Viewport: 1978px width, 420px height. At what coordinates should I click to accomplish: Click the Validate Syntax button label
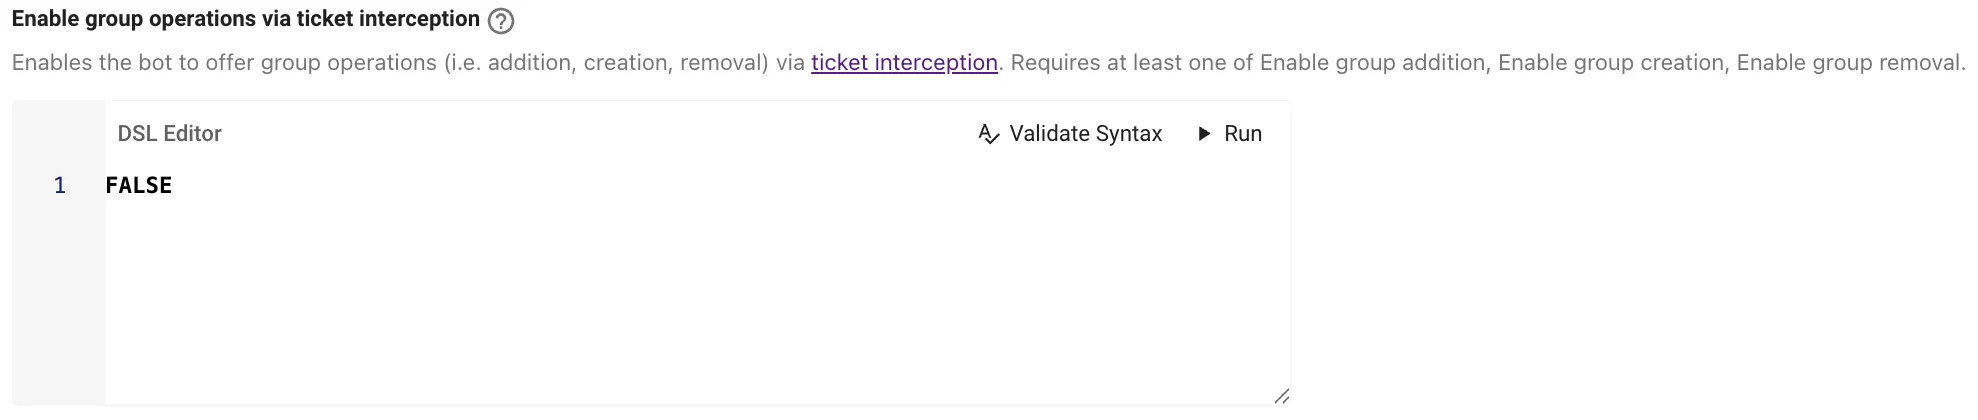click(1086, 134)
